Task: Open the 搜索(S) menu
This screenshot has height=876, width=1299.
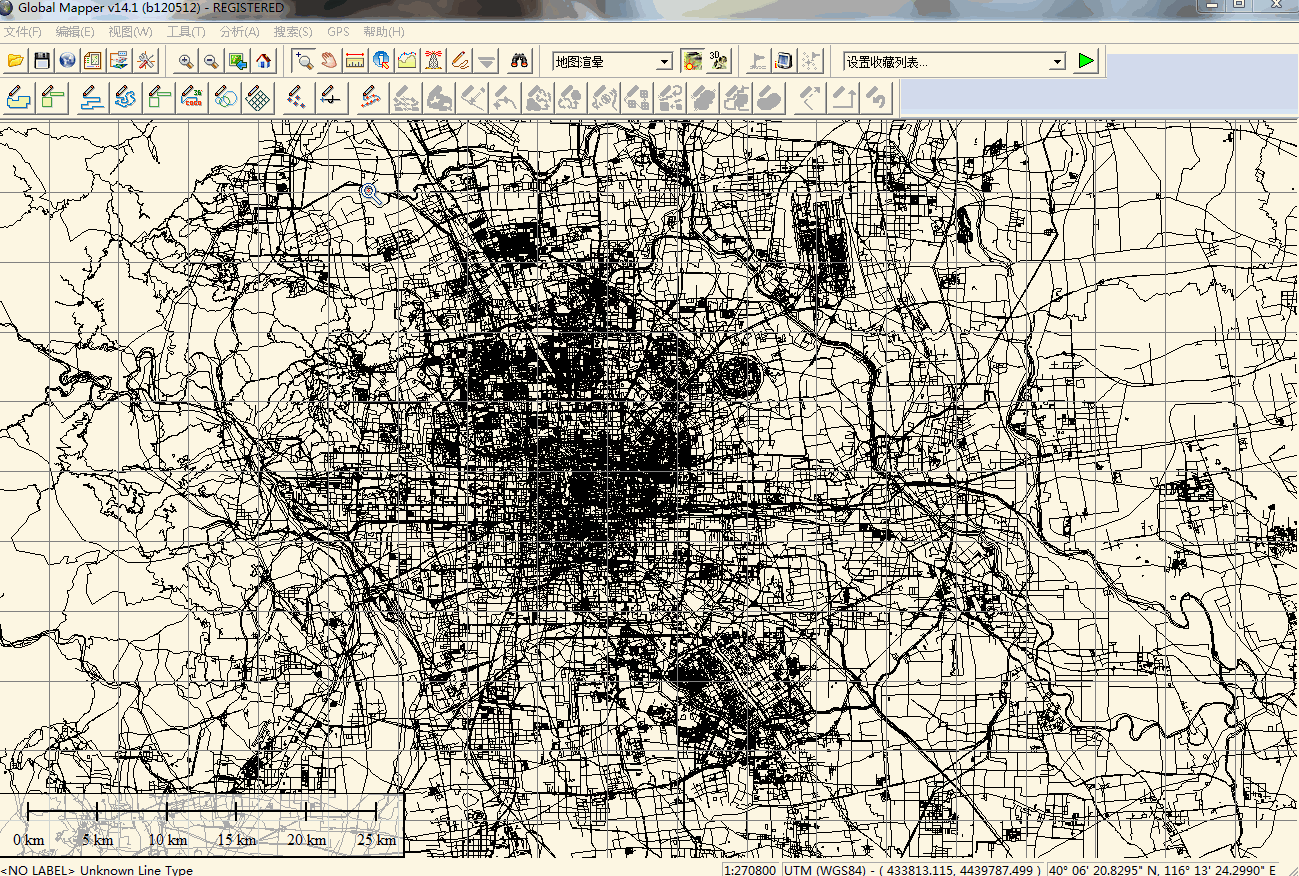Action: pyautogui.click(x=293, y=32)
